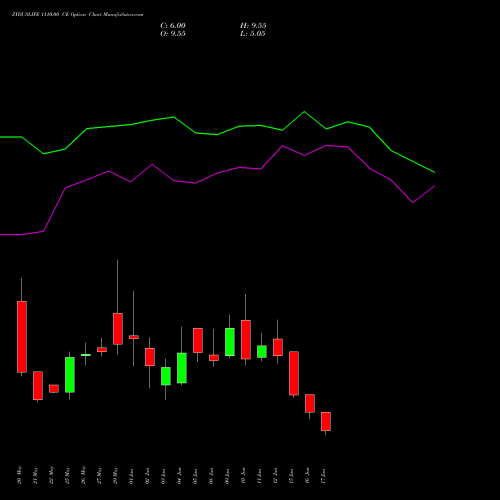
Task: Click the green line's highest peak
Action: coord(304,112)
